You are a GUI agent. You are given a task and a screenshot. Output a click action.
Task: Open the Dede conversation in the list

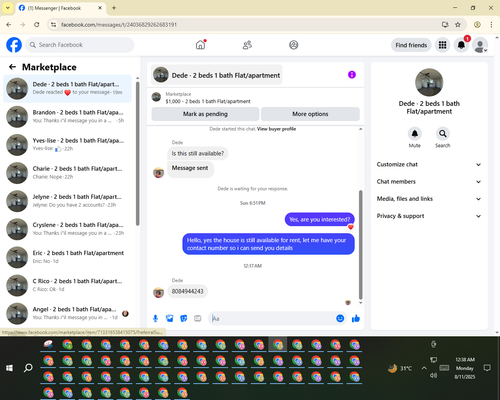tap(67, 88)
